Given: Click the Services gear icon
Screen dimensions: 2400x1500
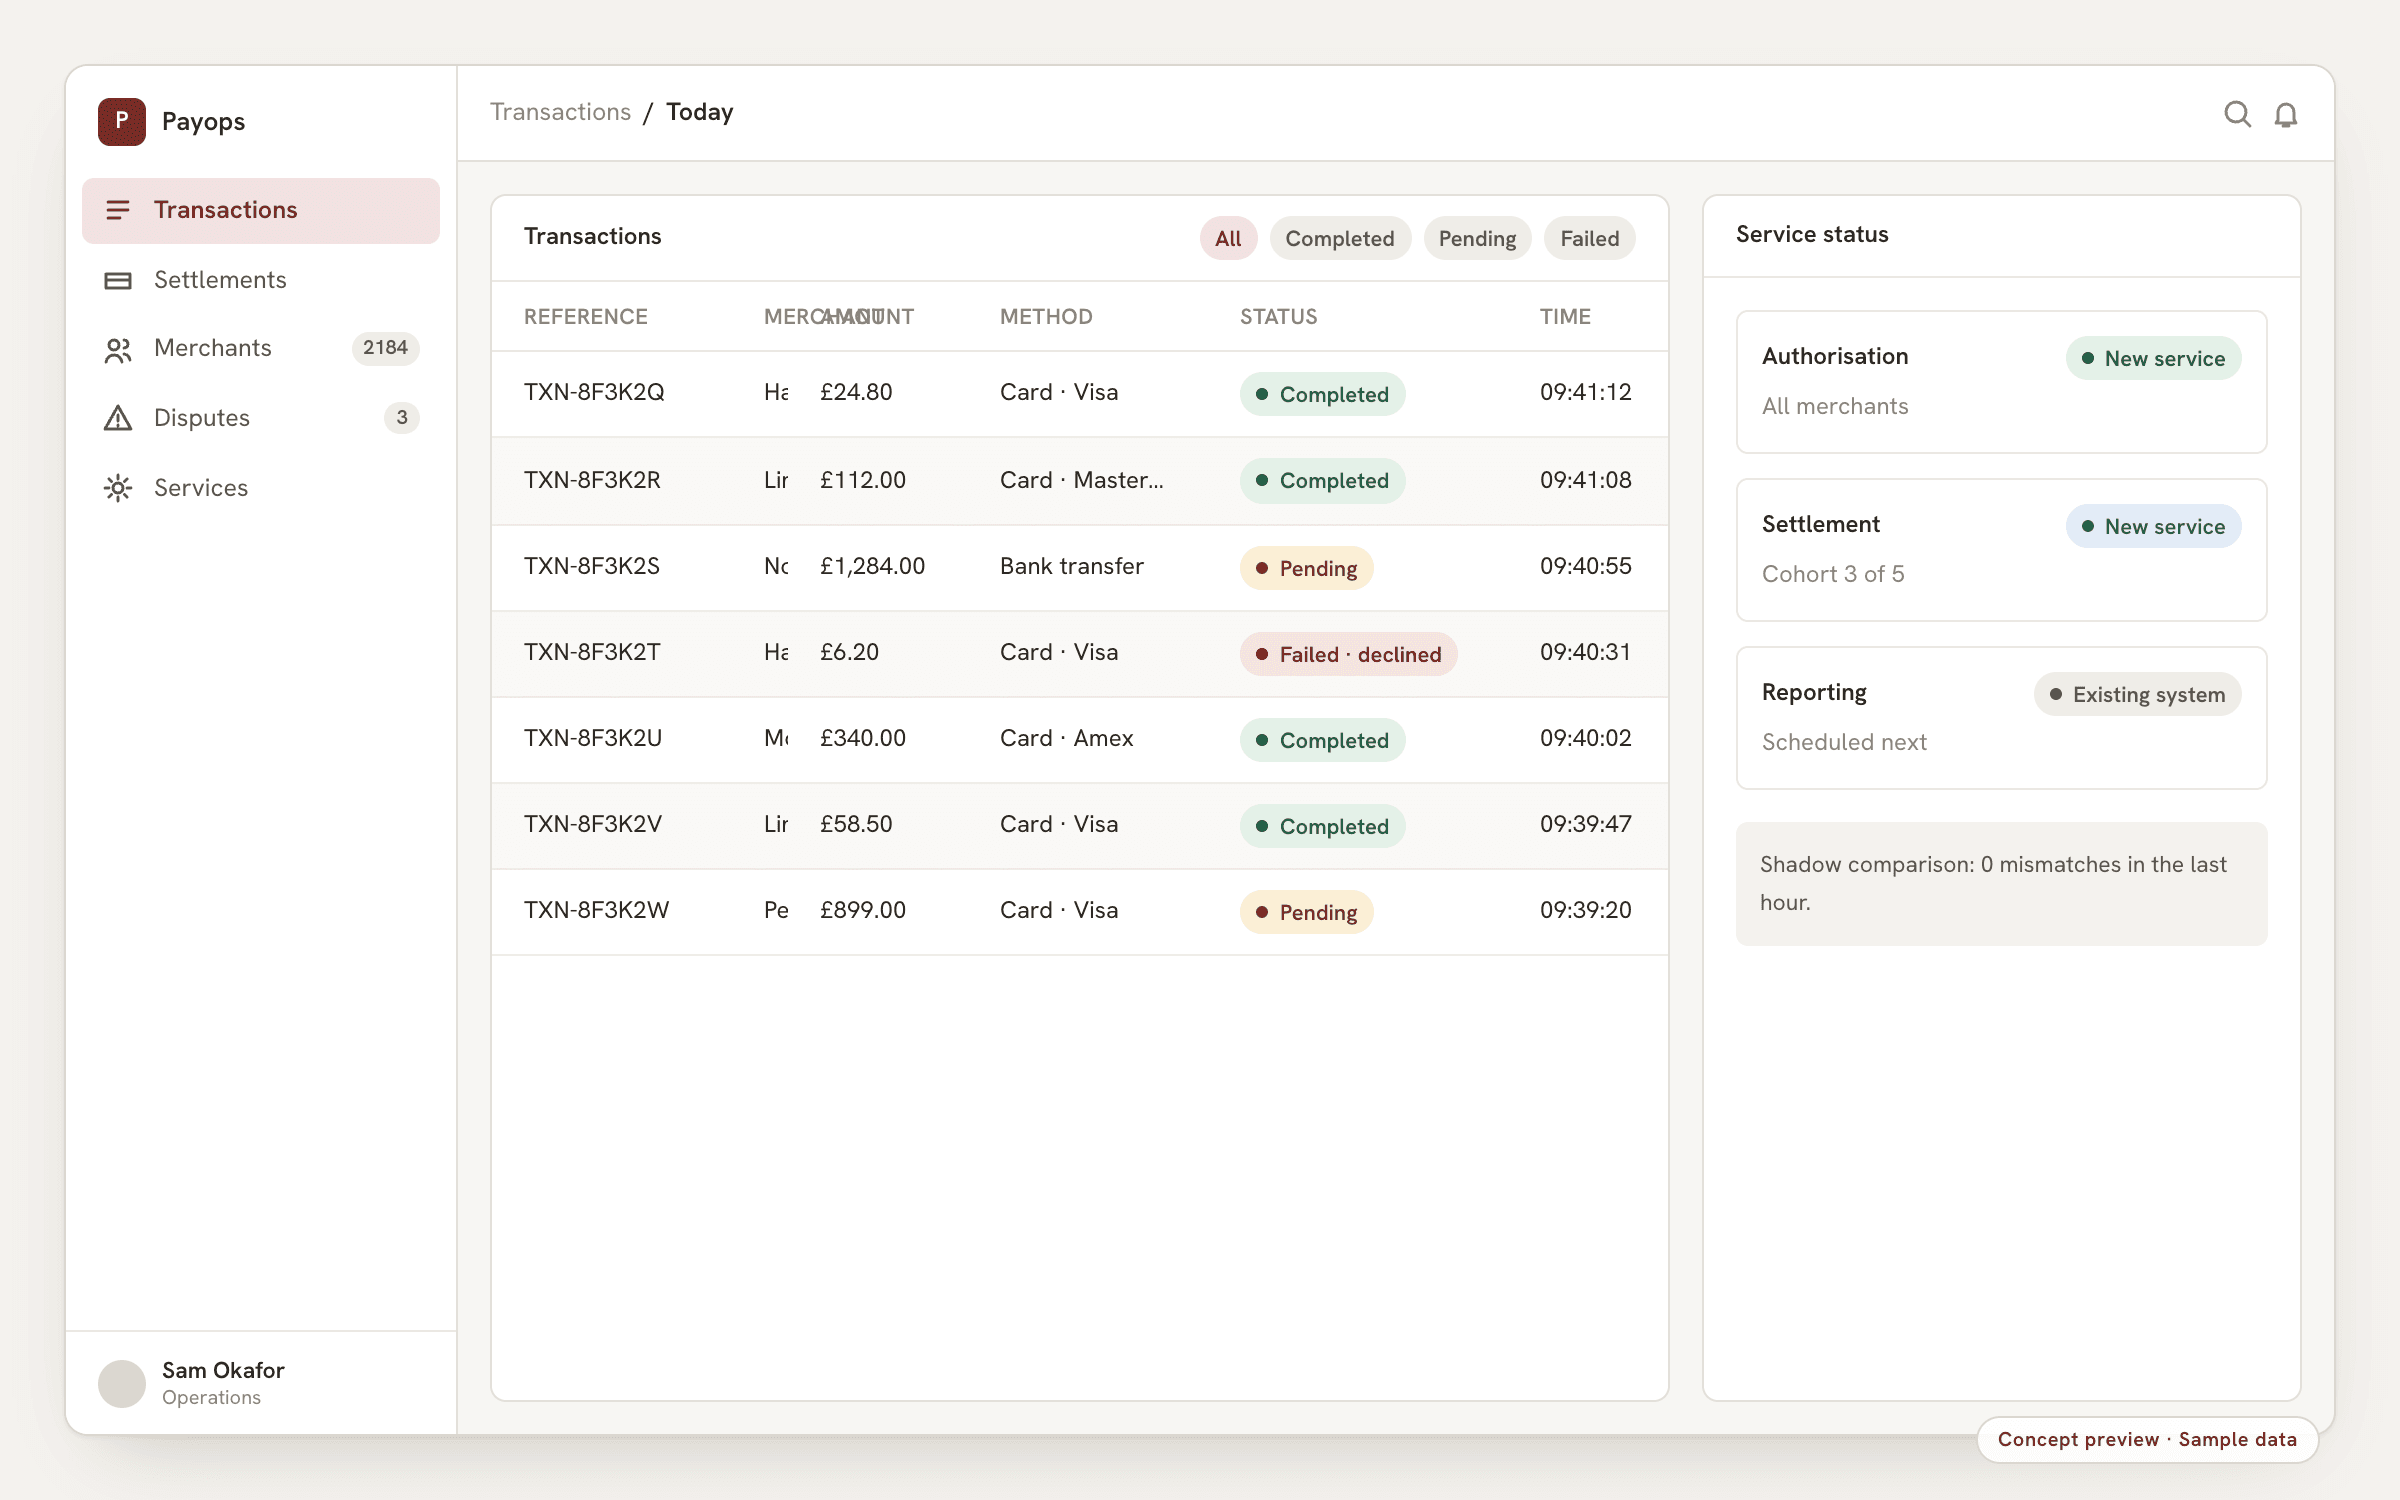Looking at the screenshot, I should click(118, 488).
